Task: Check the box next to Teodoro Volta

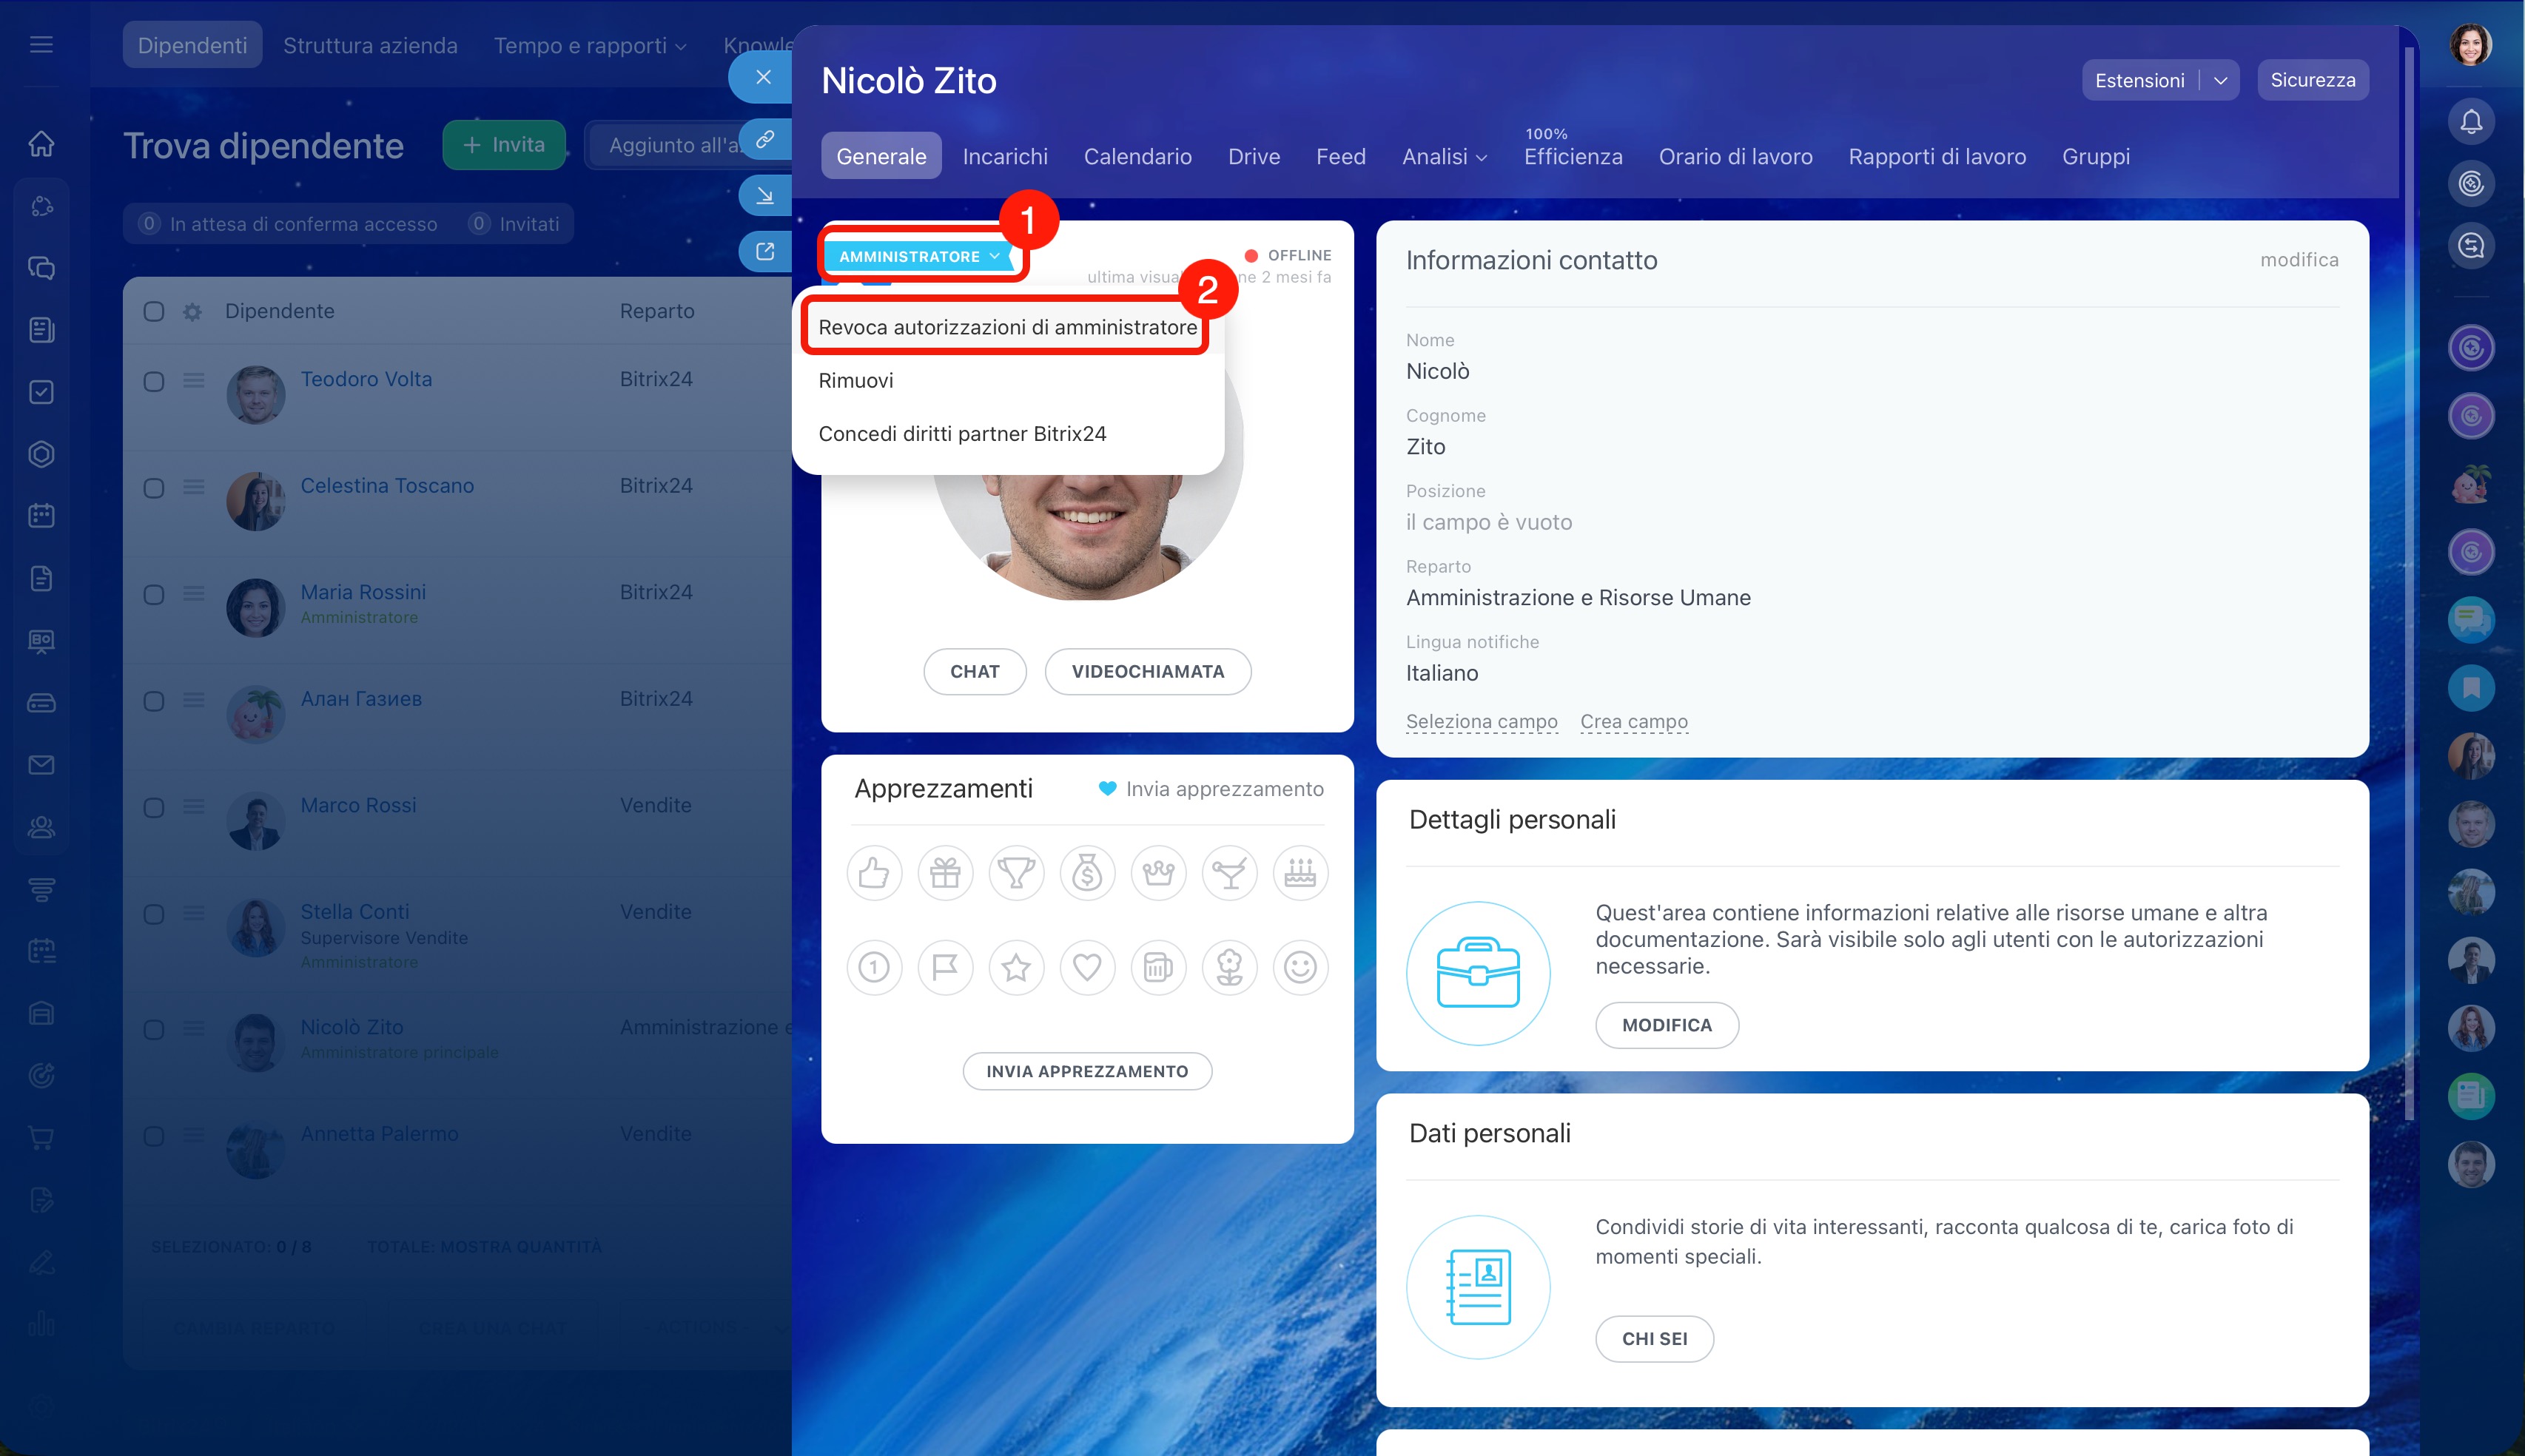Action: click(x=154, y=381)
